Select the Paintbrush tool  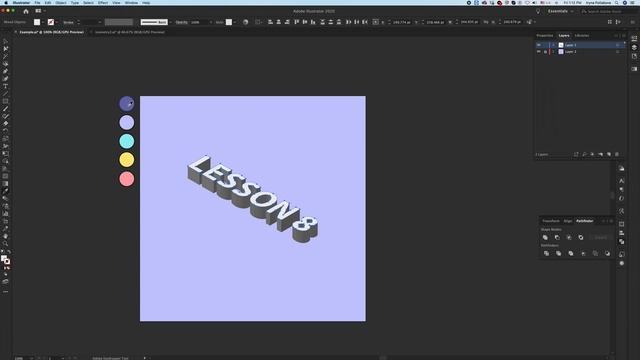point(5,109)
